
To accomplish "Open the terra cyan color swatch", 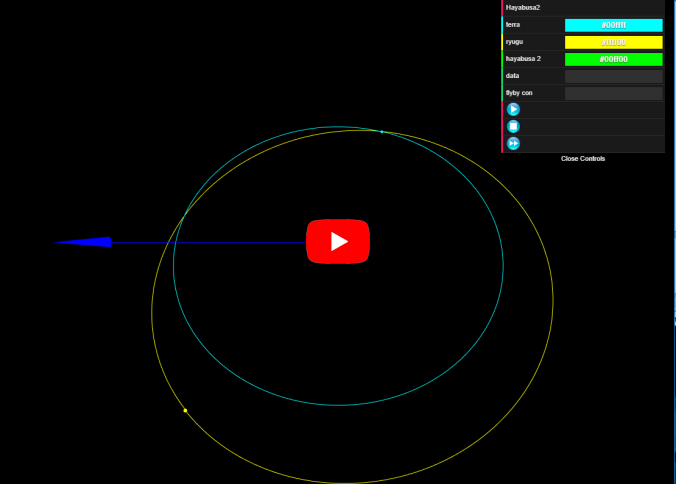I will click(x=613, y=25).
